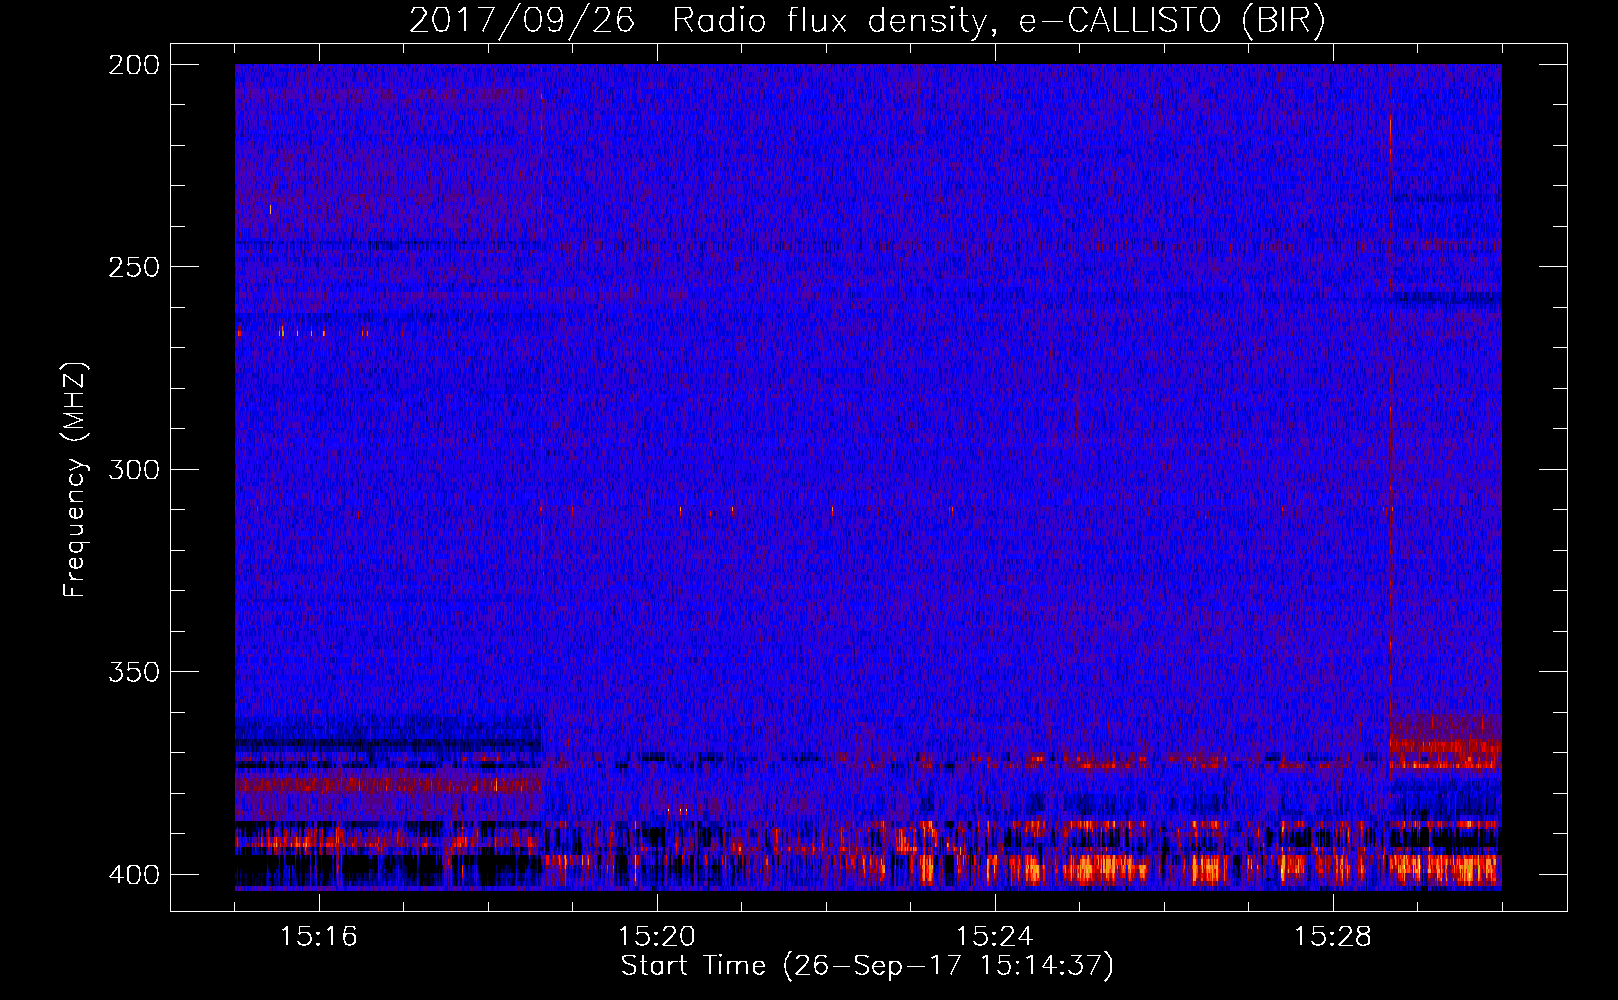Click the 250 frequency tick label
Viewport: 1618px width, 1000px height.
133,267
